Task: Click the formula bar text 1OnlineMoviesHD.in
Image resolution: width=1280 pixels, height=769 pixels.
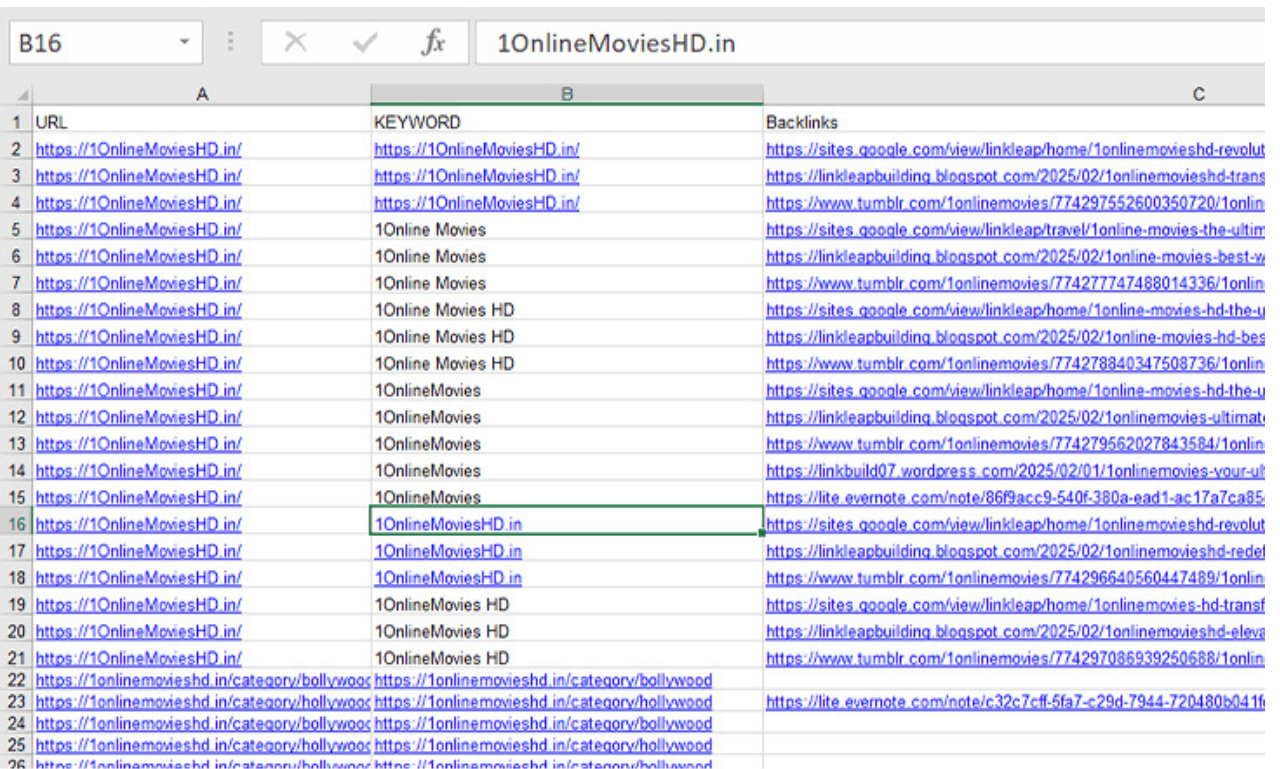Action: (615, 45)
